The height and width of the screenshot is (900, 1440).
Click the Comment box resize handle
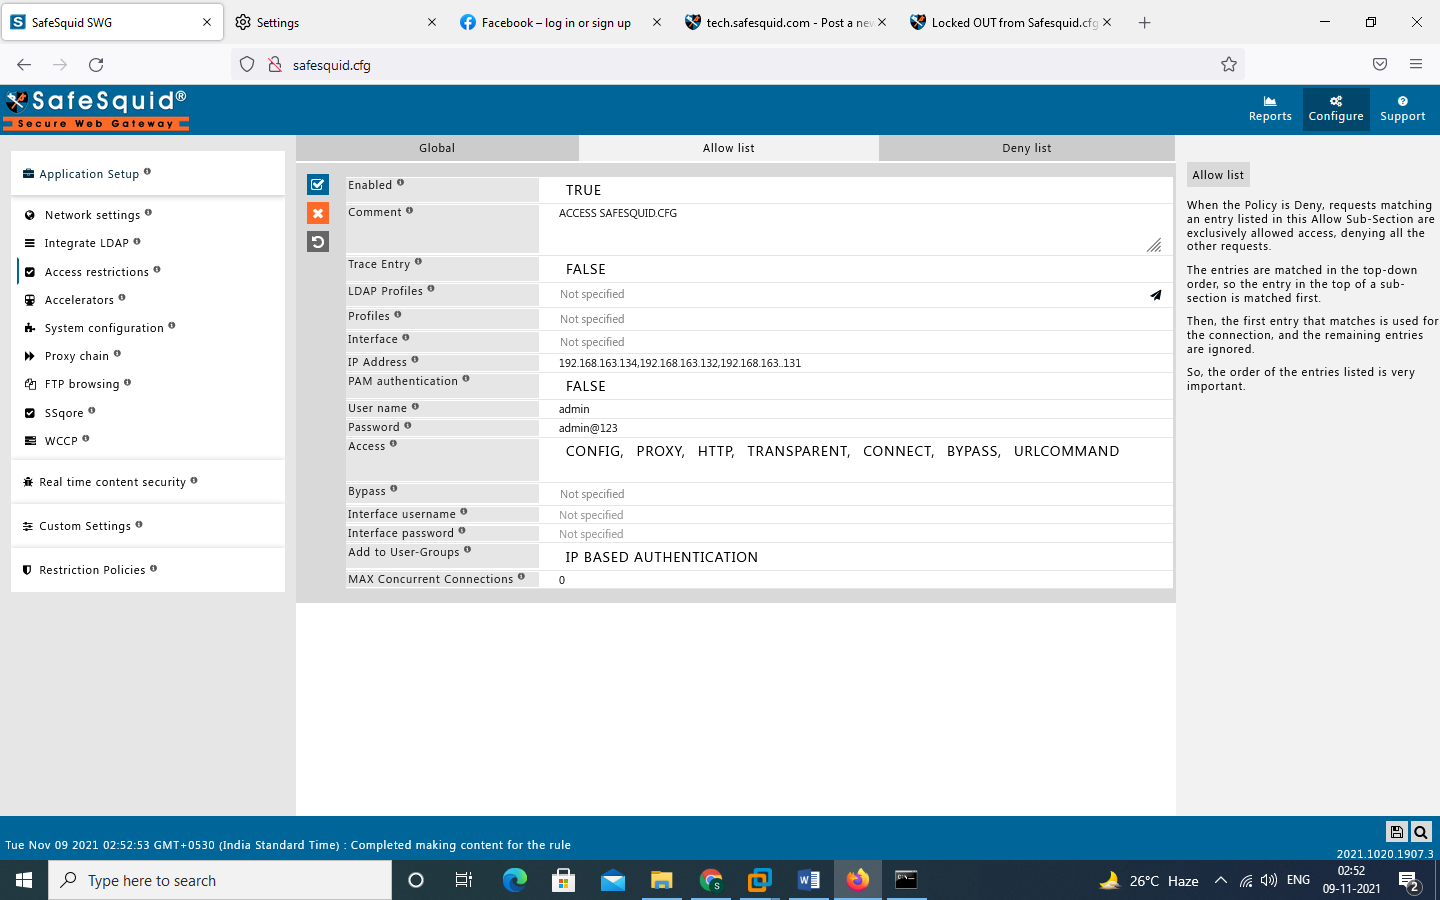tap(1154, 245)
